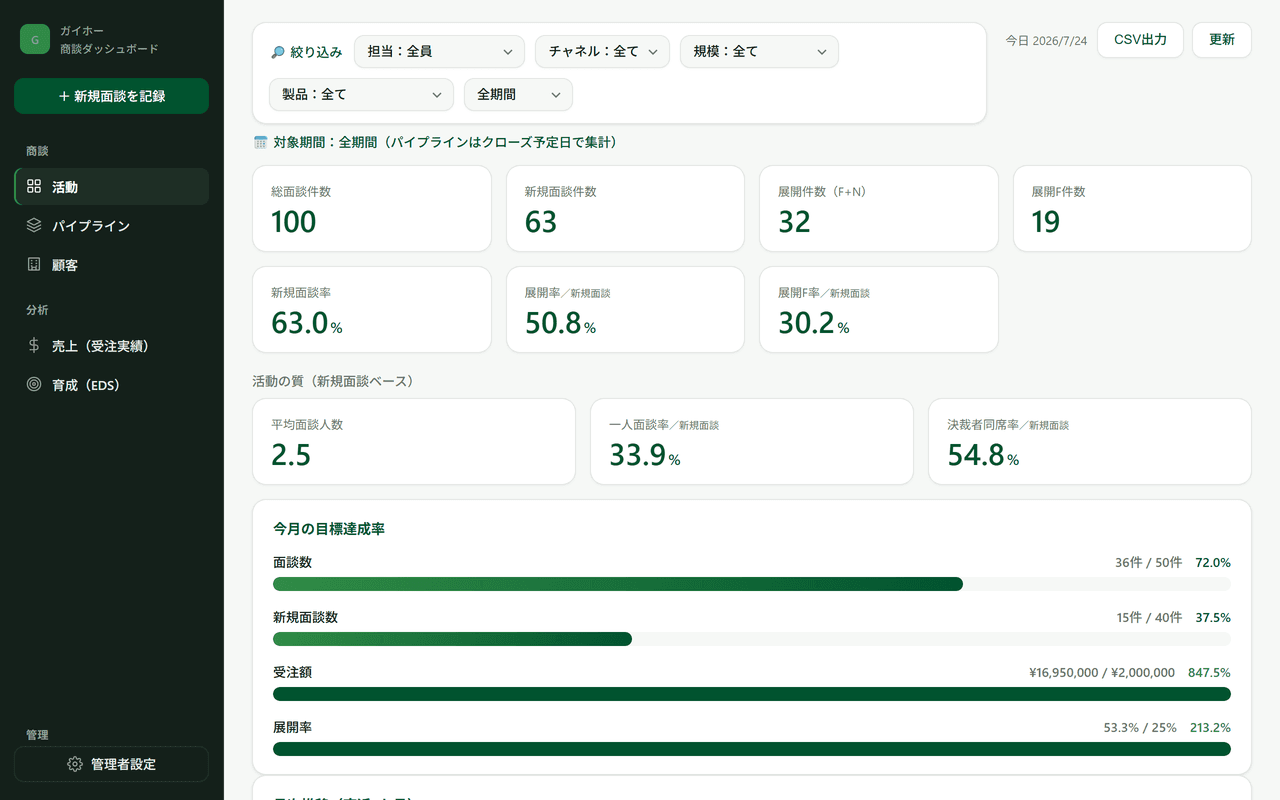Open the 規模：全て dropdown

tap(759, 51)
